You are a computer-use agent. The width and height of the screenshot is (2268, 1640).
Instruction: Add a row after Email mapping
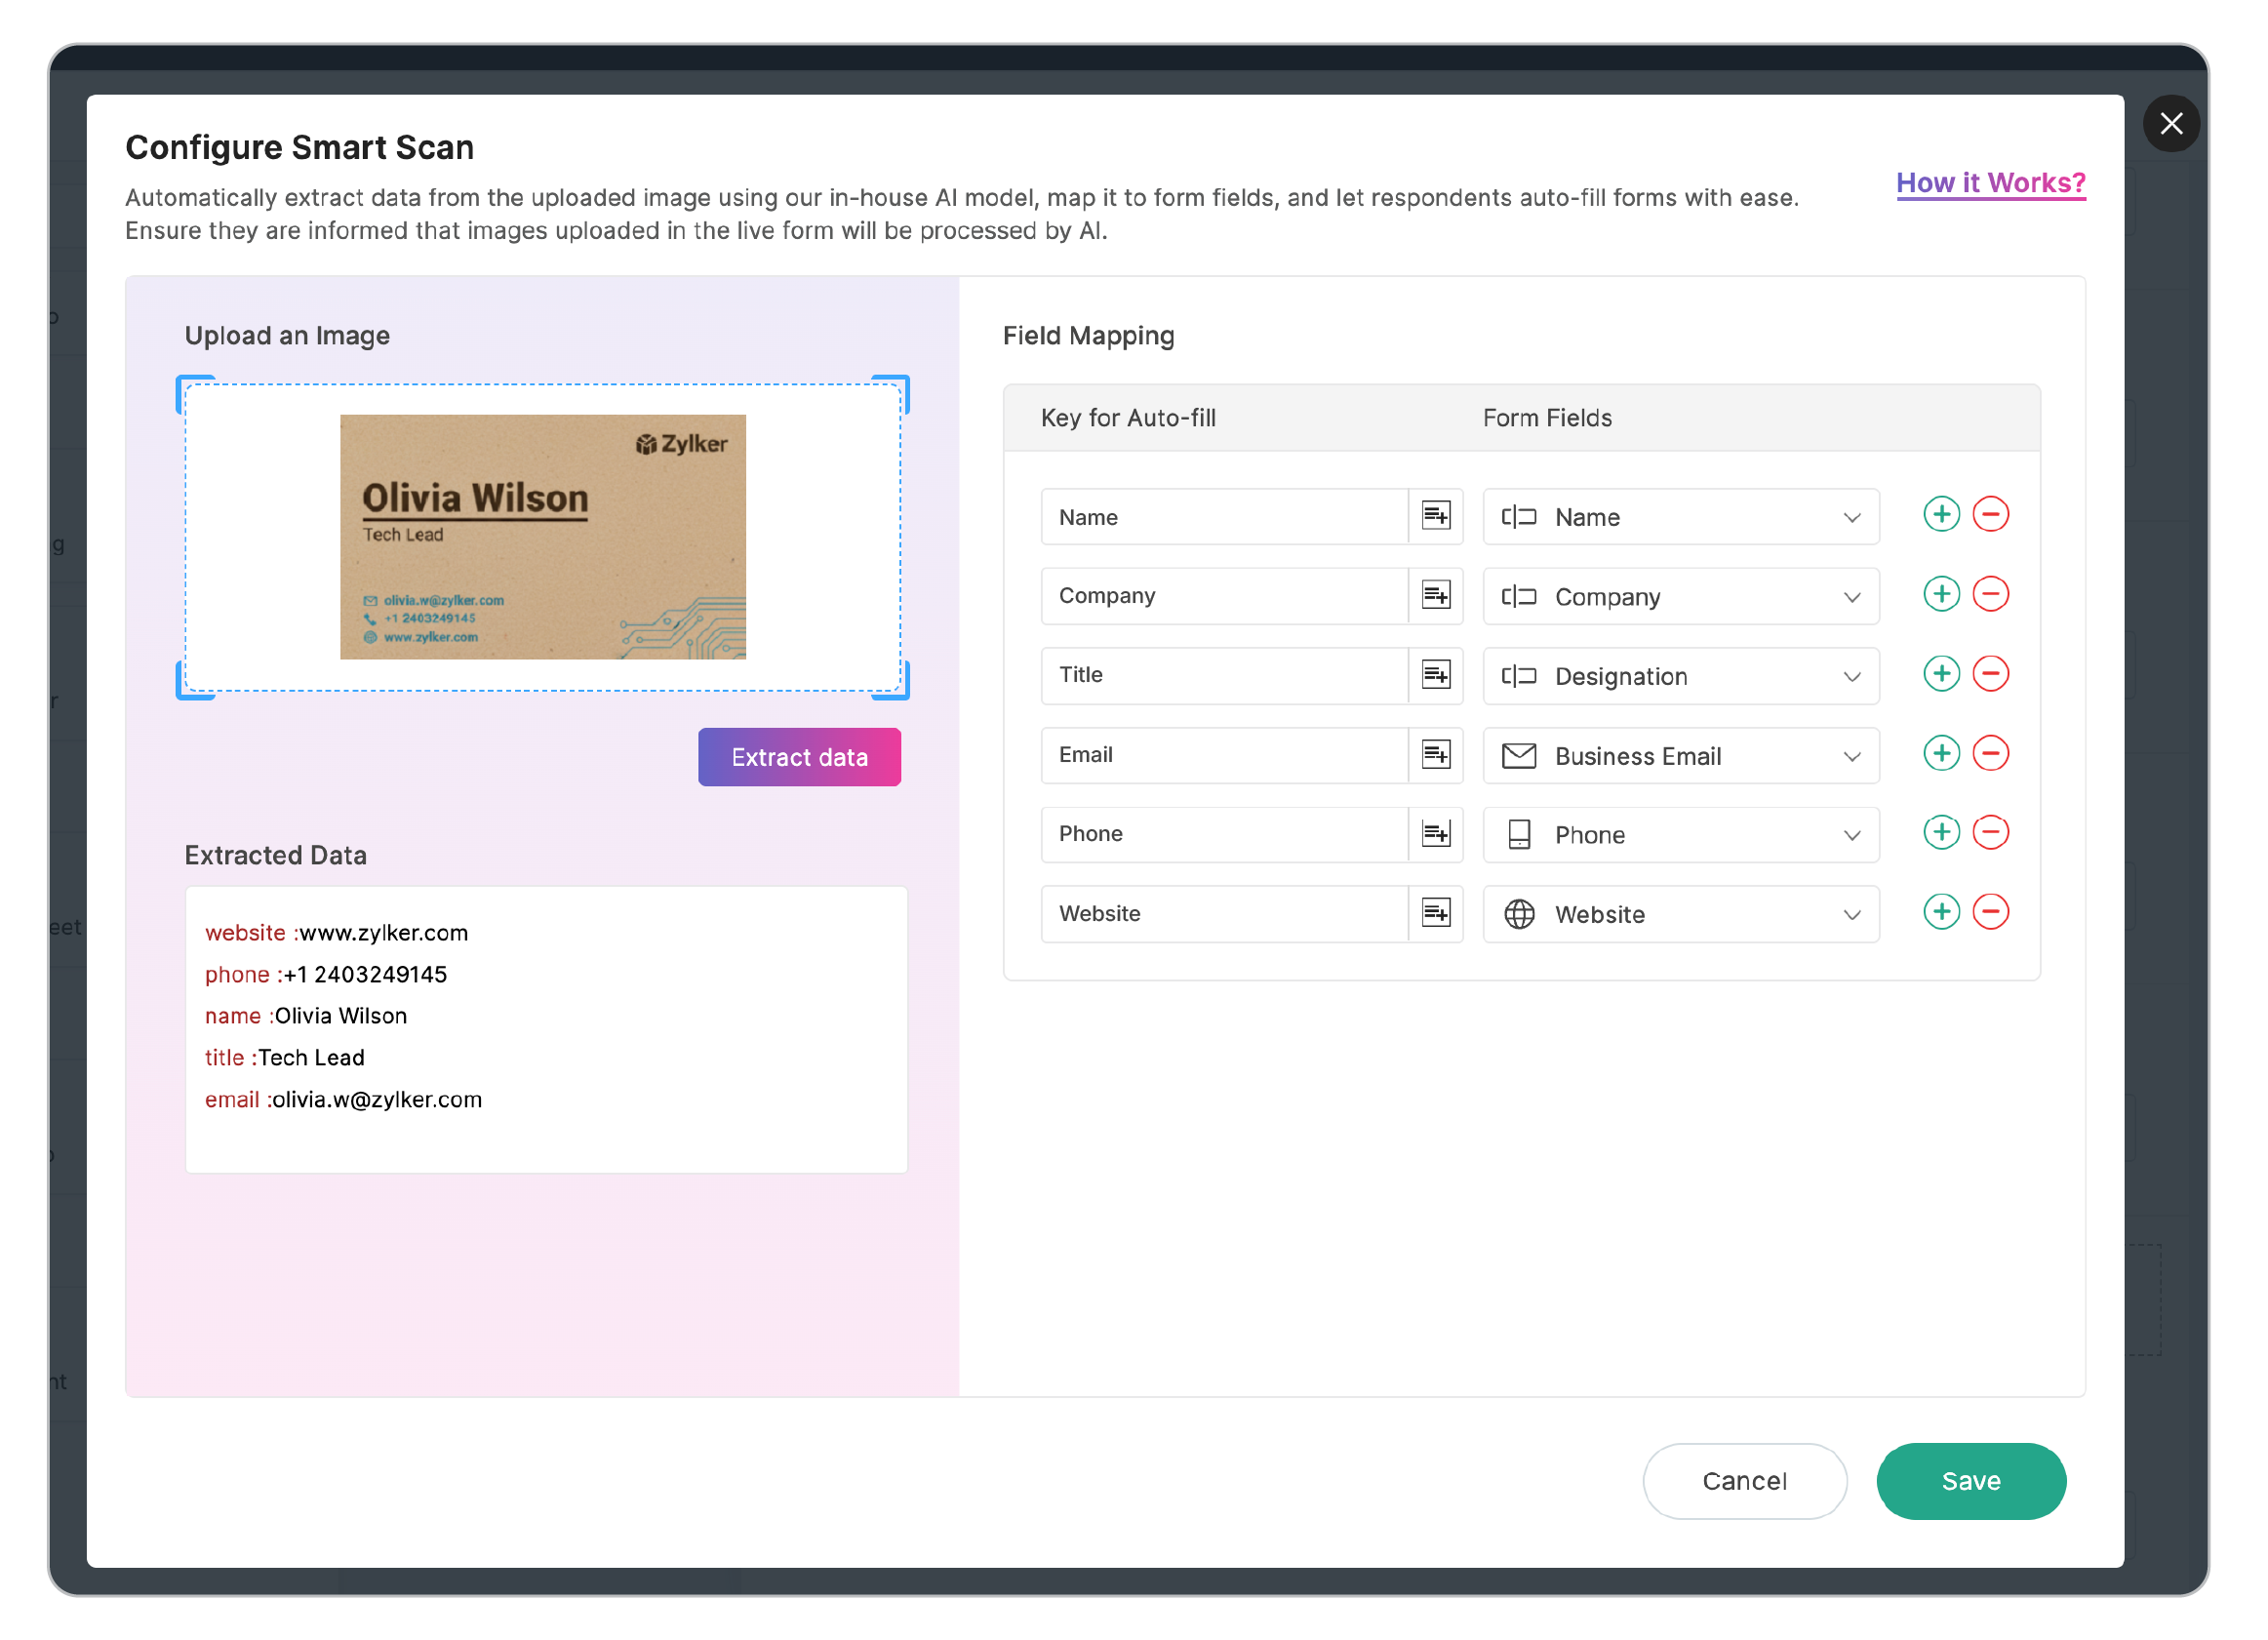1941,754
